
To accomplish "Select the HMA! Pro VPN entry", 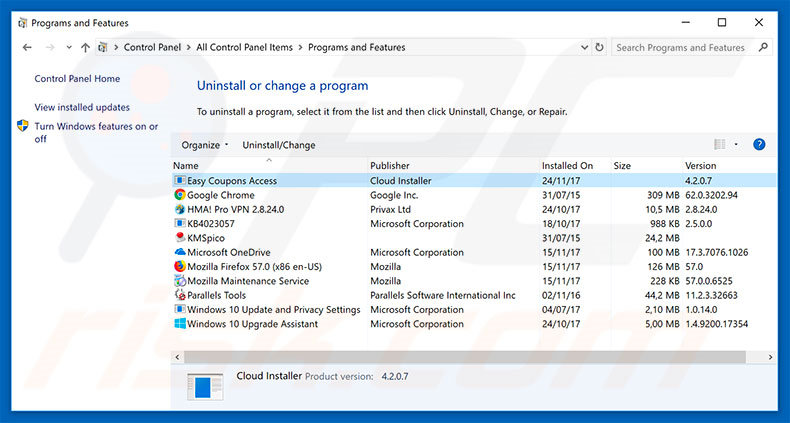I will 228,210.
